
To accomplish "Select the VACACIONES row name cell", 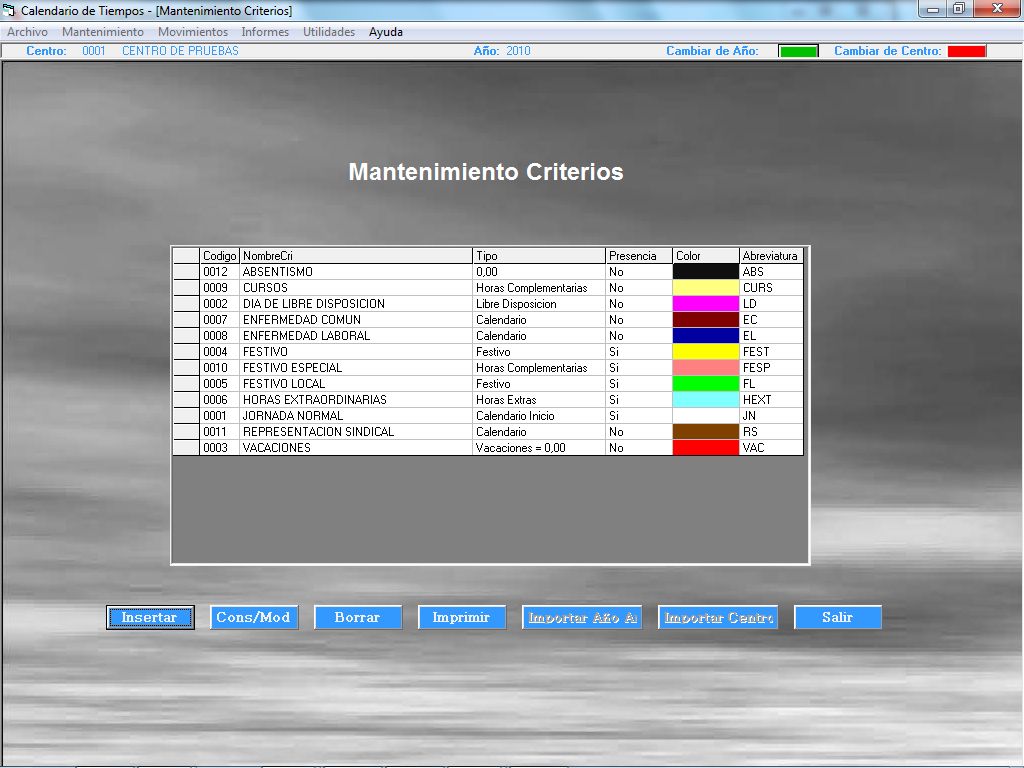I will pyautogui.click(x=355, y=448).
